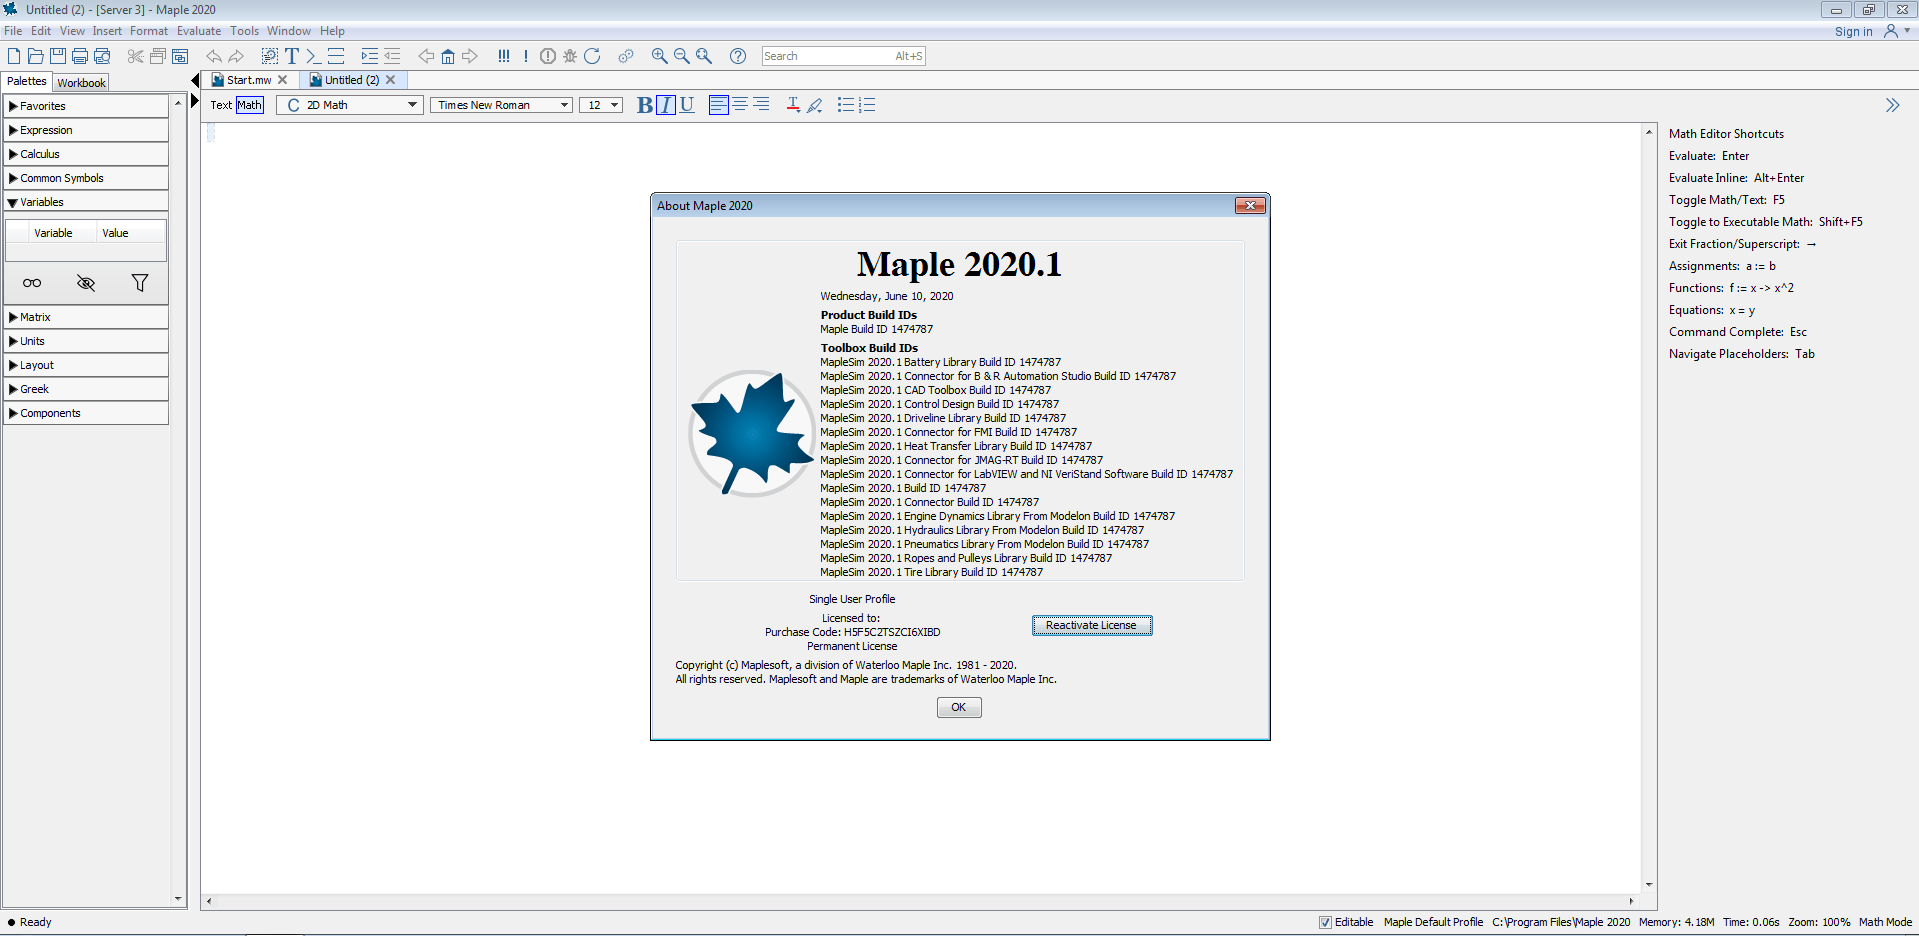Toggle Bold formatting
The image size is (1919, 936).
coord(645,105)
